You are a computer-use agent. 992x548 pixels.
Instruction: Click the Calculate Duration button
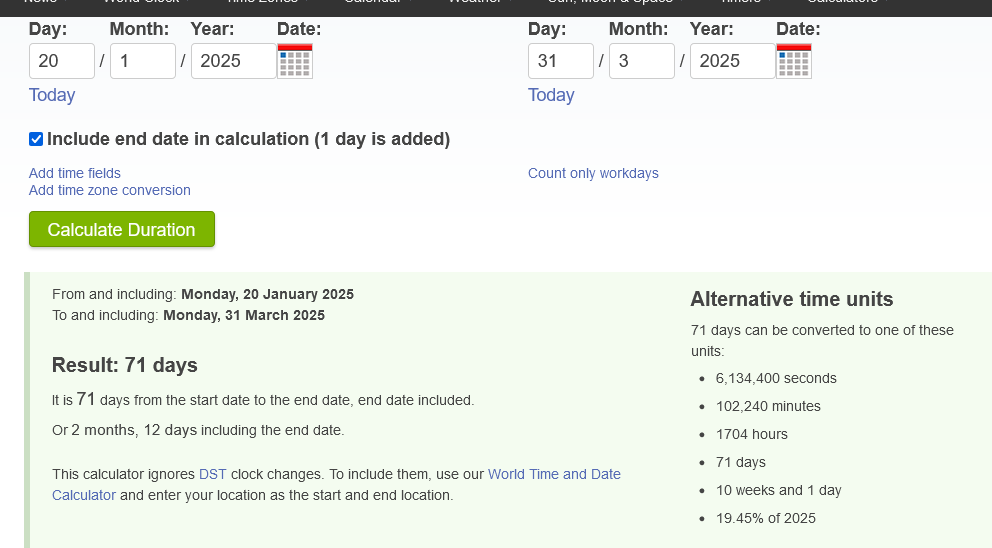(121, 229)
